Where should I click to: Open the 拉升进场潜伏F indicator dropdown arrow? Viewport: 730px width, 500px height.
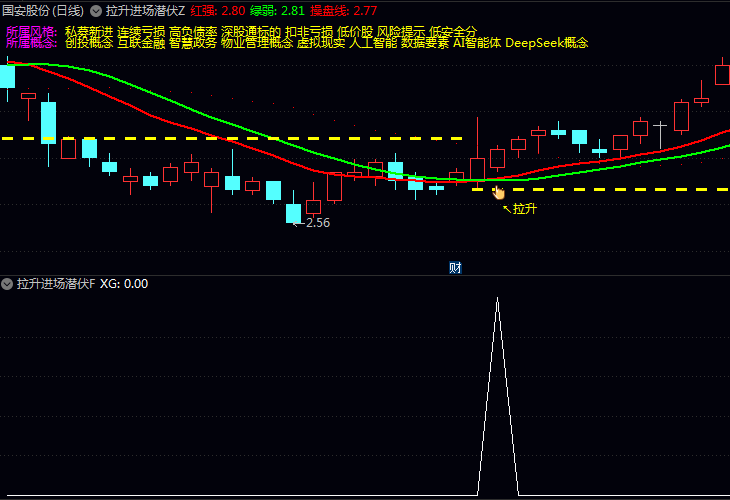tap(7, 284)
